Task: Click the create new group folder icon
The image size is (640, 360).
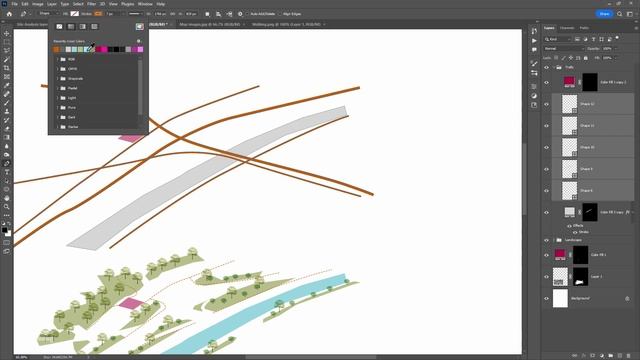Action: (x=611, y=356)
